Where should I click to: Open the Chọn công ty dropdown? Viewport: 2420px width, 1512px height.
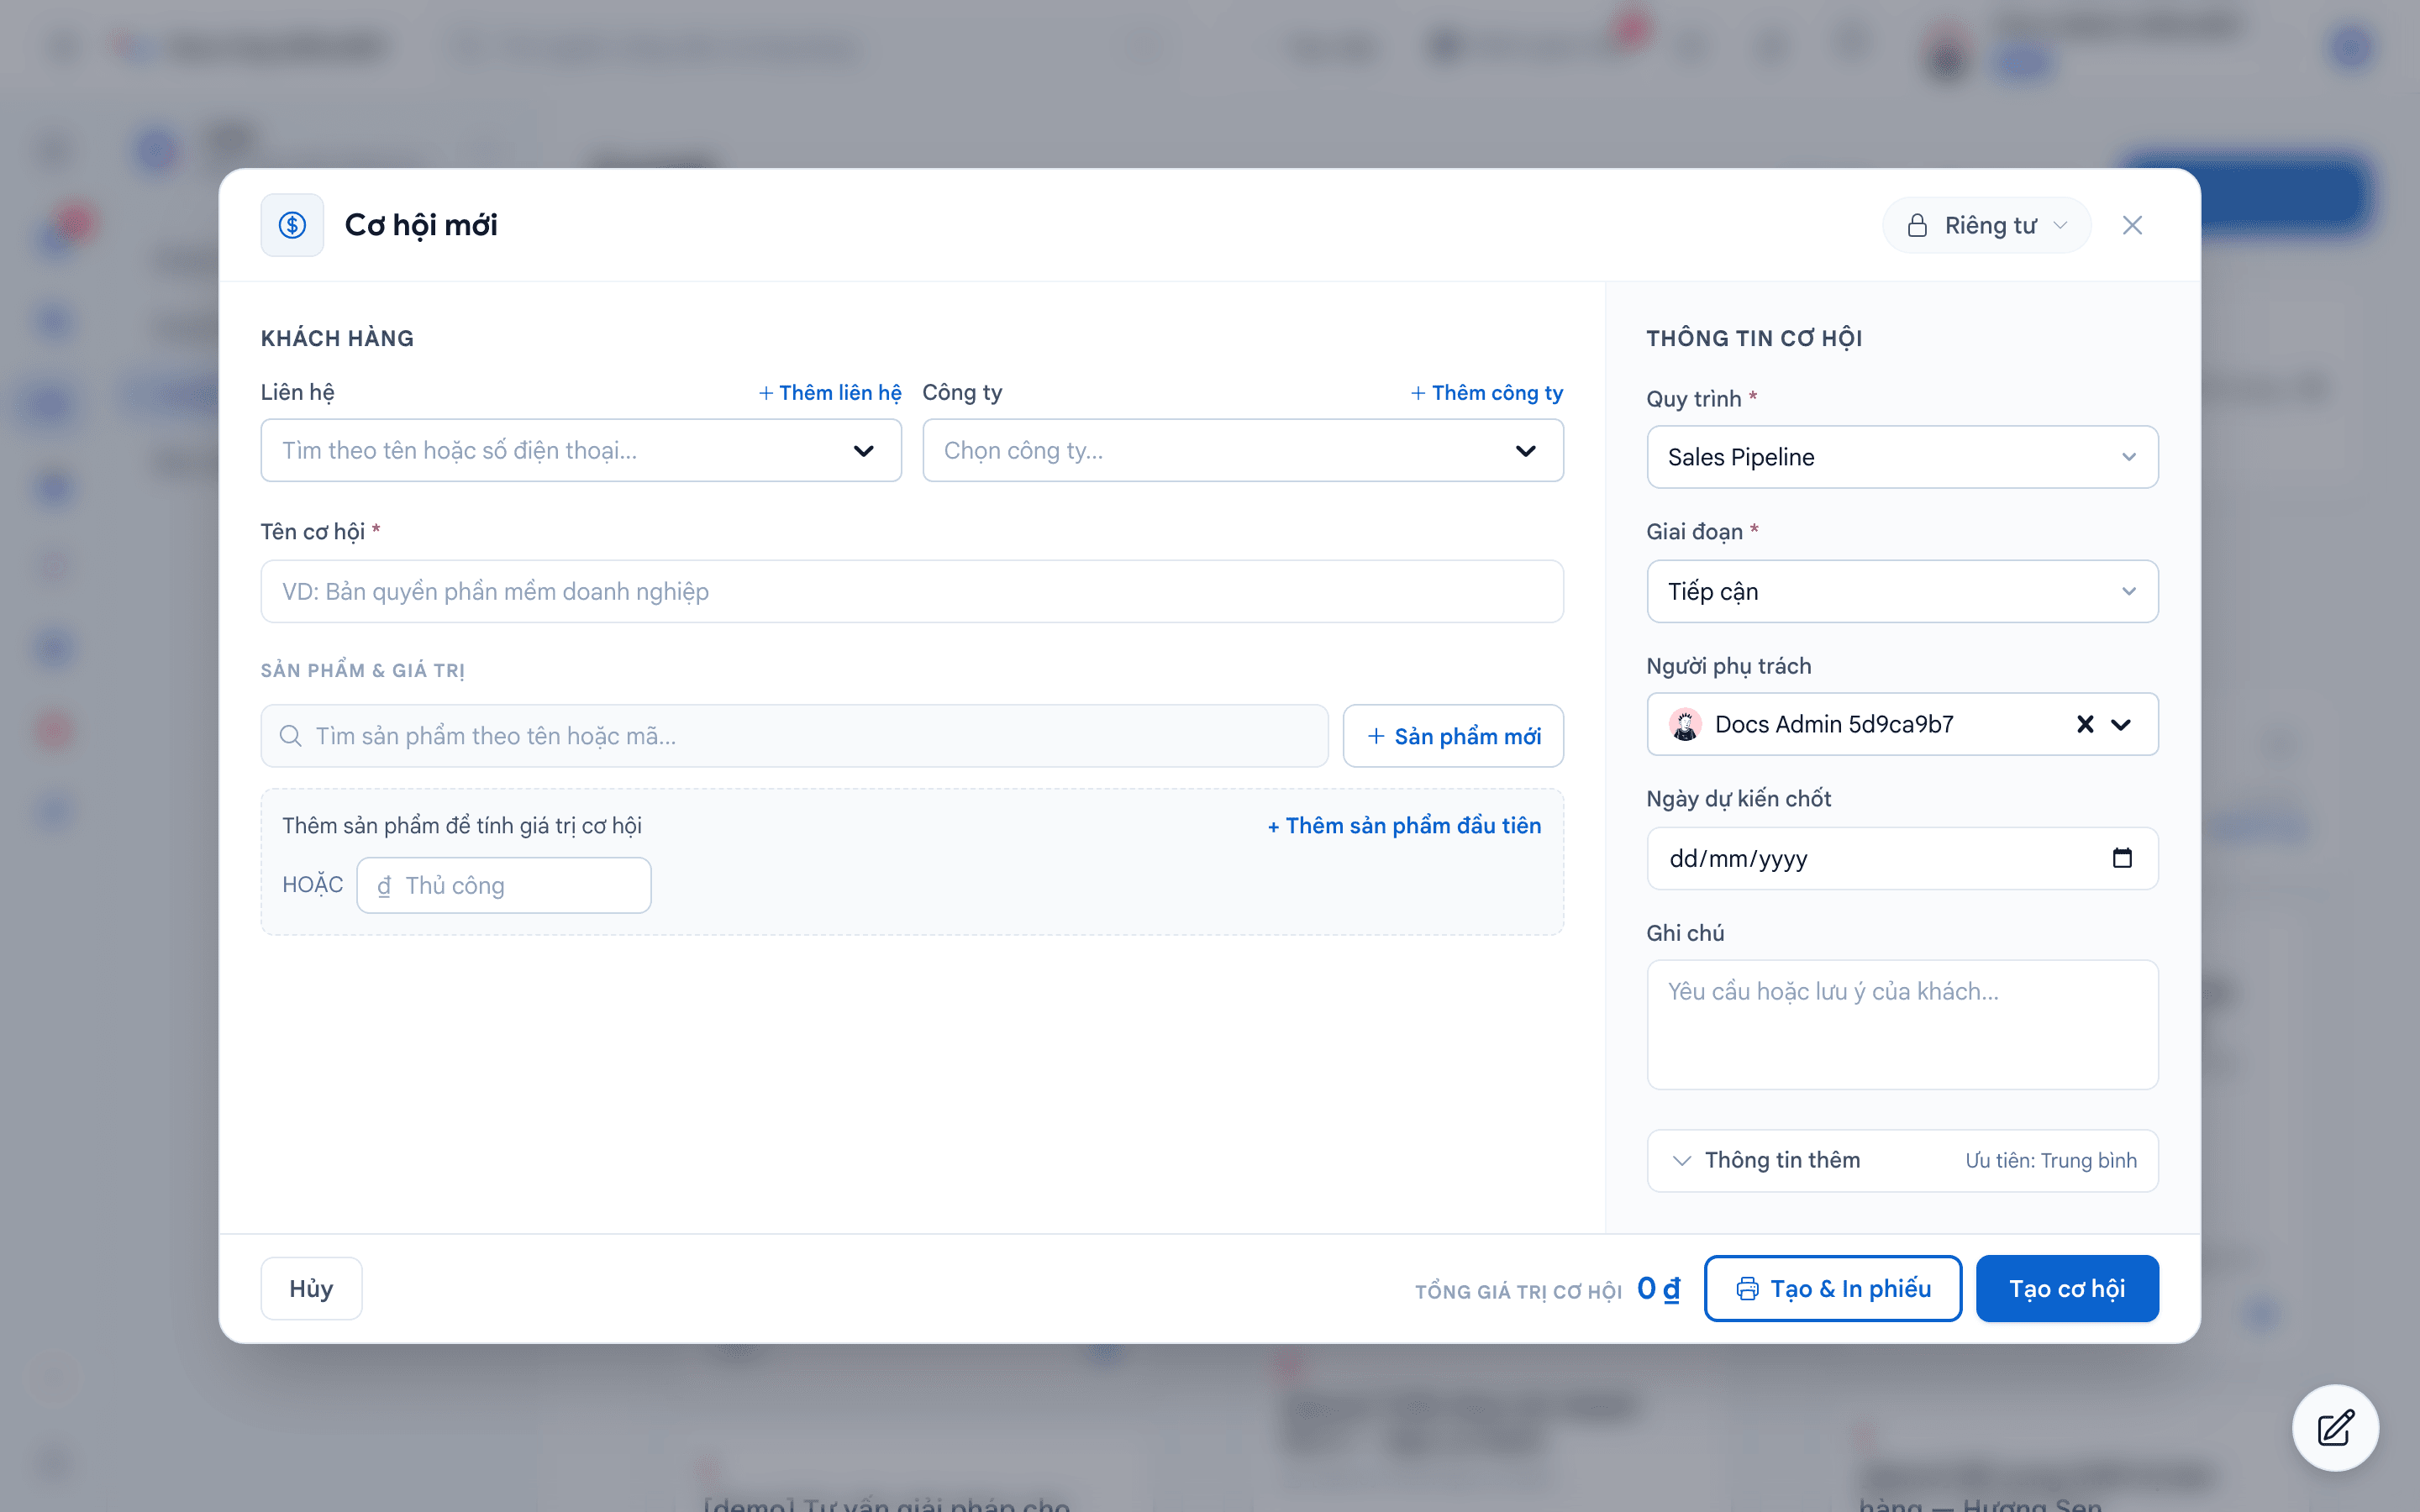1243,450
